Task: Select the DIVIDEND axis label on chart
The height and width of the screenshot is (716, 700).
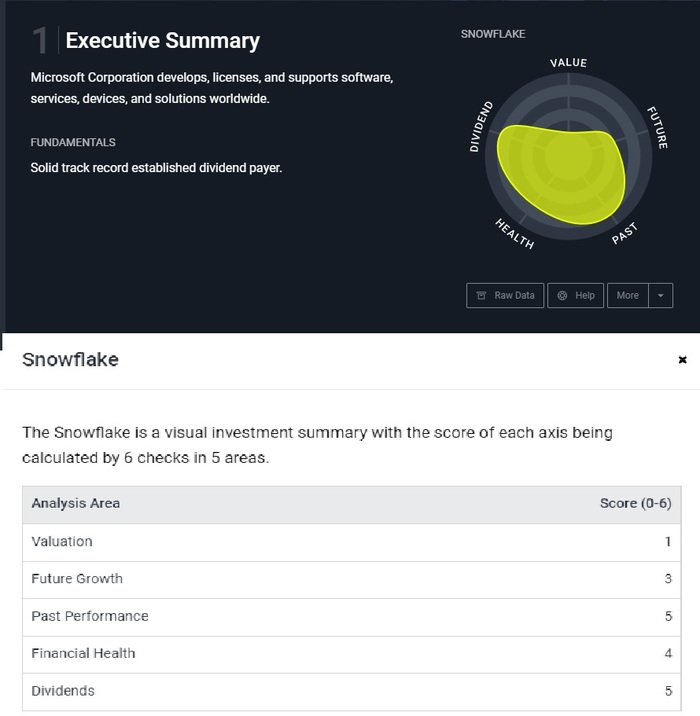Action: tap(482, 127)
